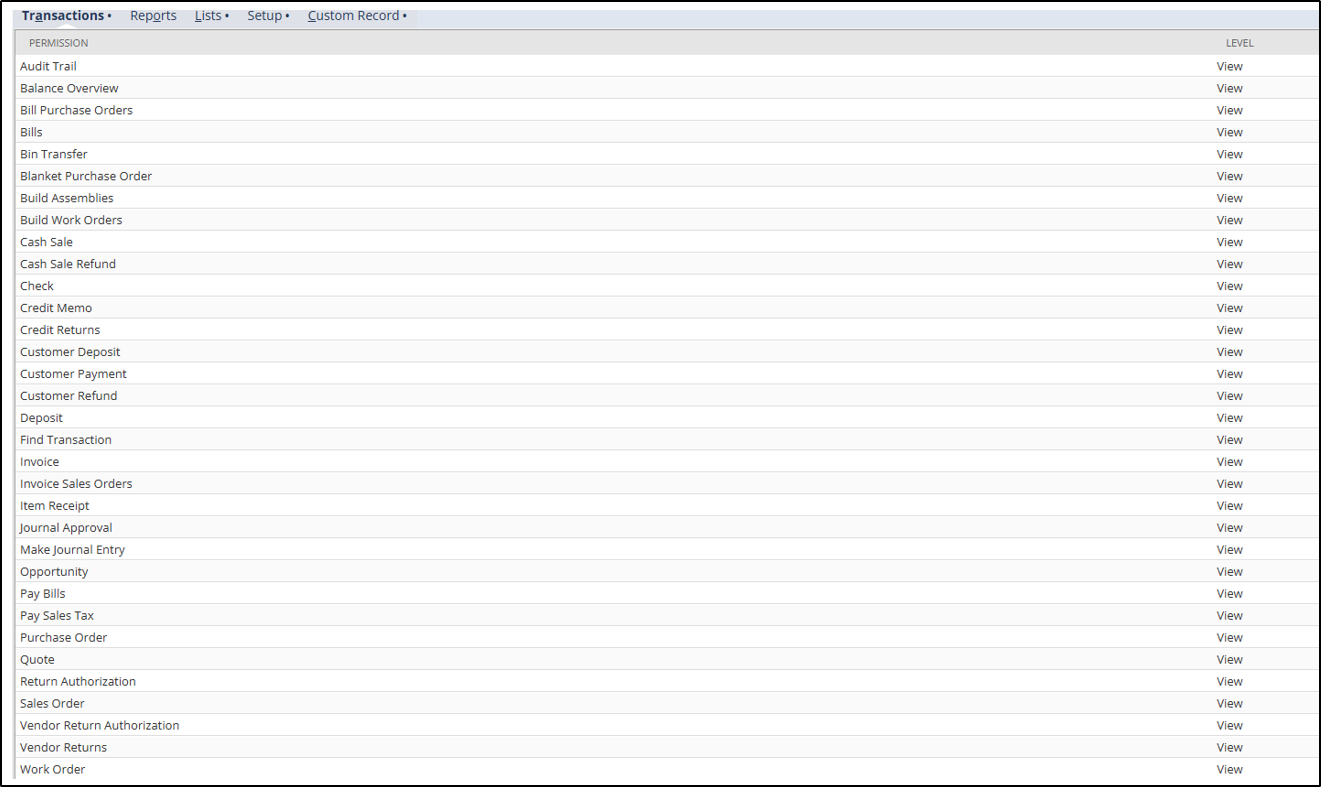Select the Balance Overview permission
Viewport: 1321px width, 787px height.
(667, 88)
